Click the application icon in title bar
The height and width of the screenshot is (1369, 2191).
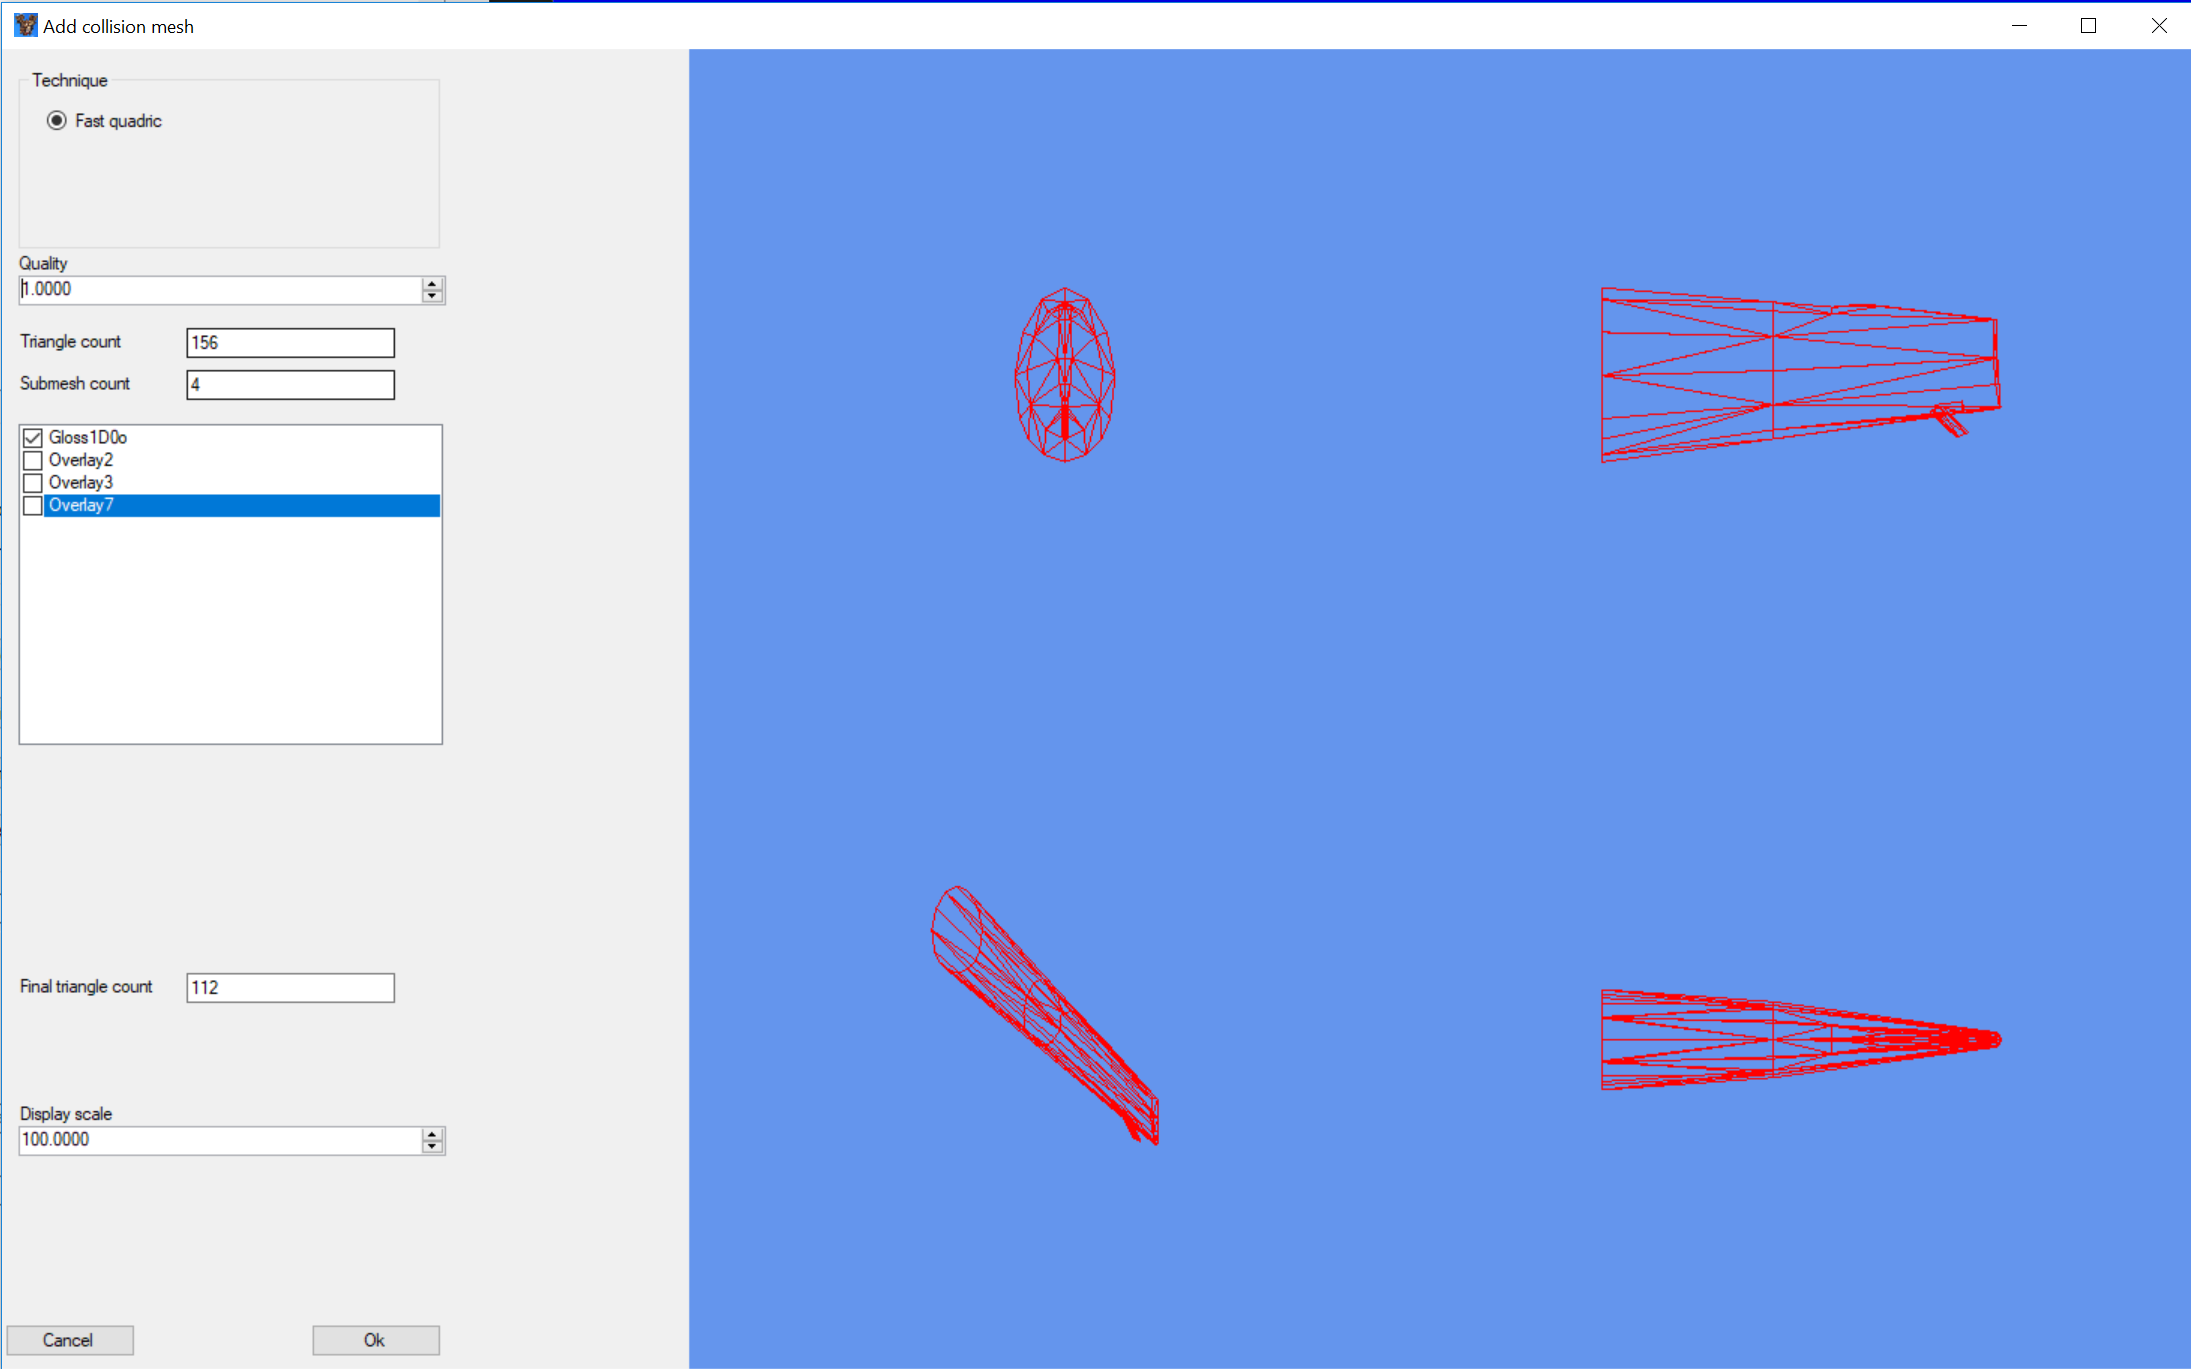[26, 25]
